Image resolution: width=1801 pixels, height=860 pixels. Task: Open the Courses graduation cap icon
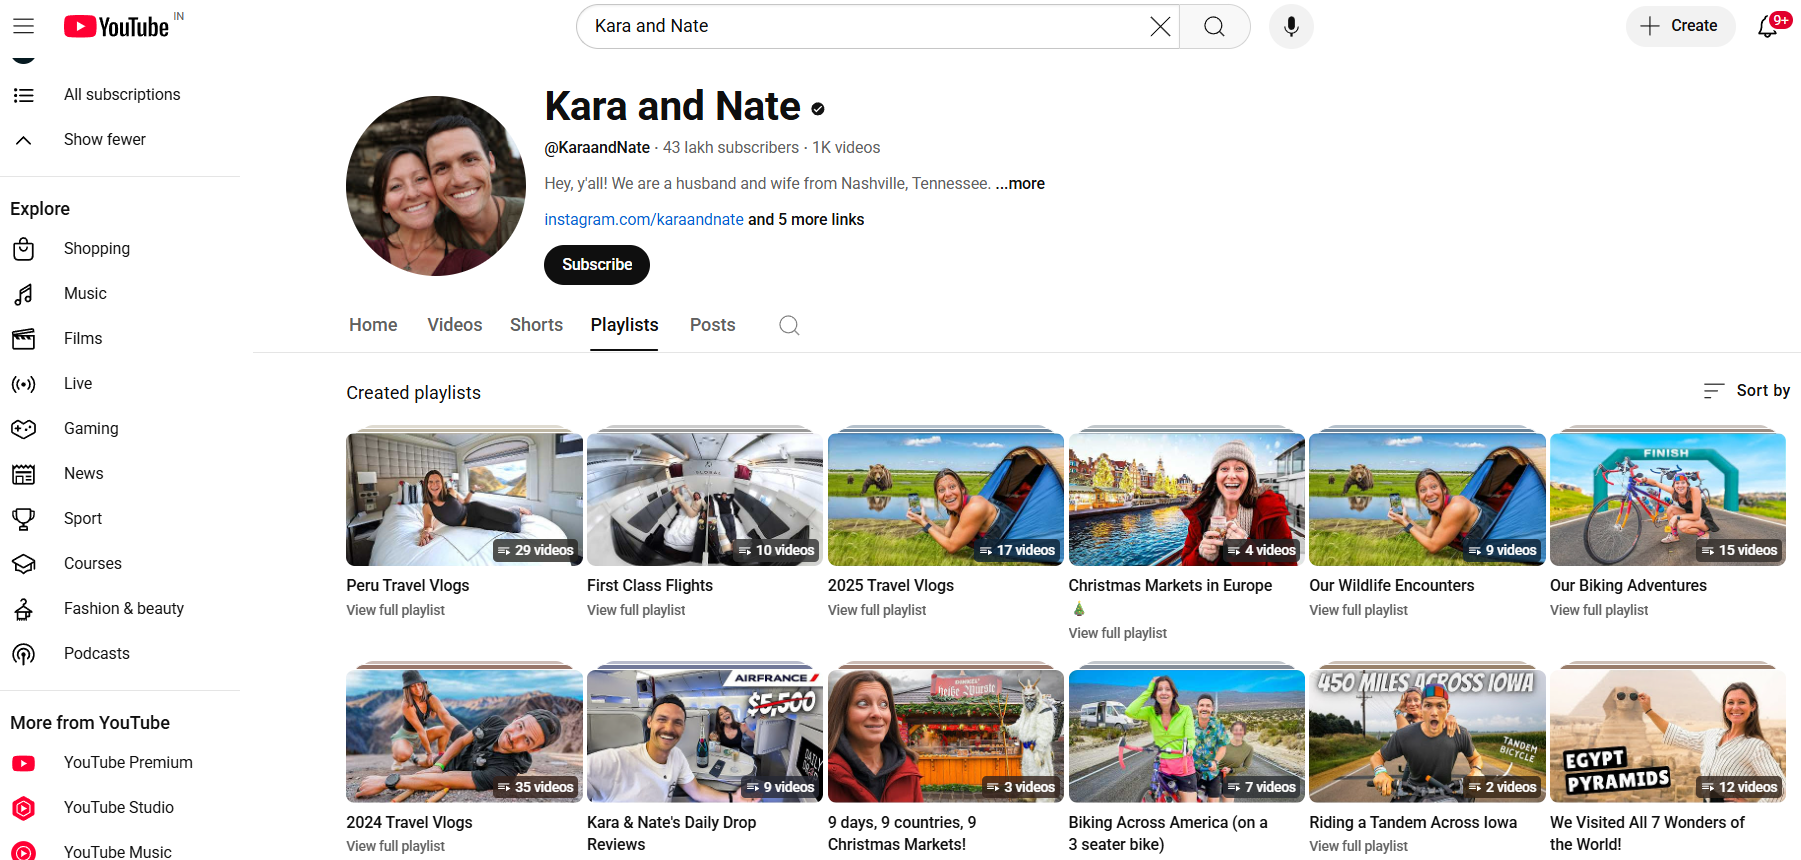[24, 564]
